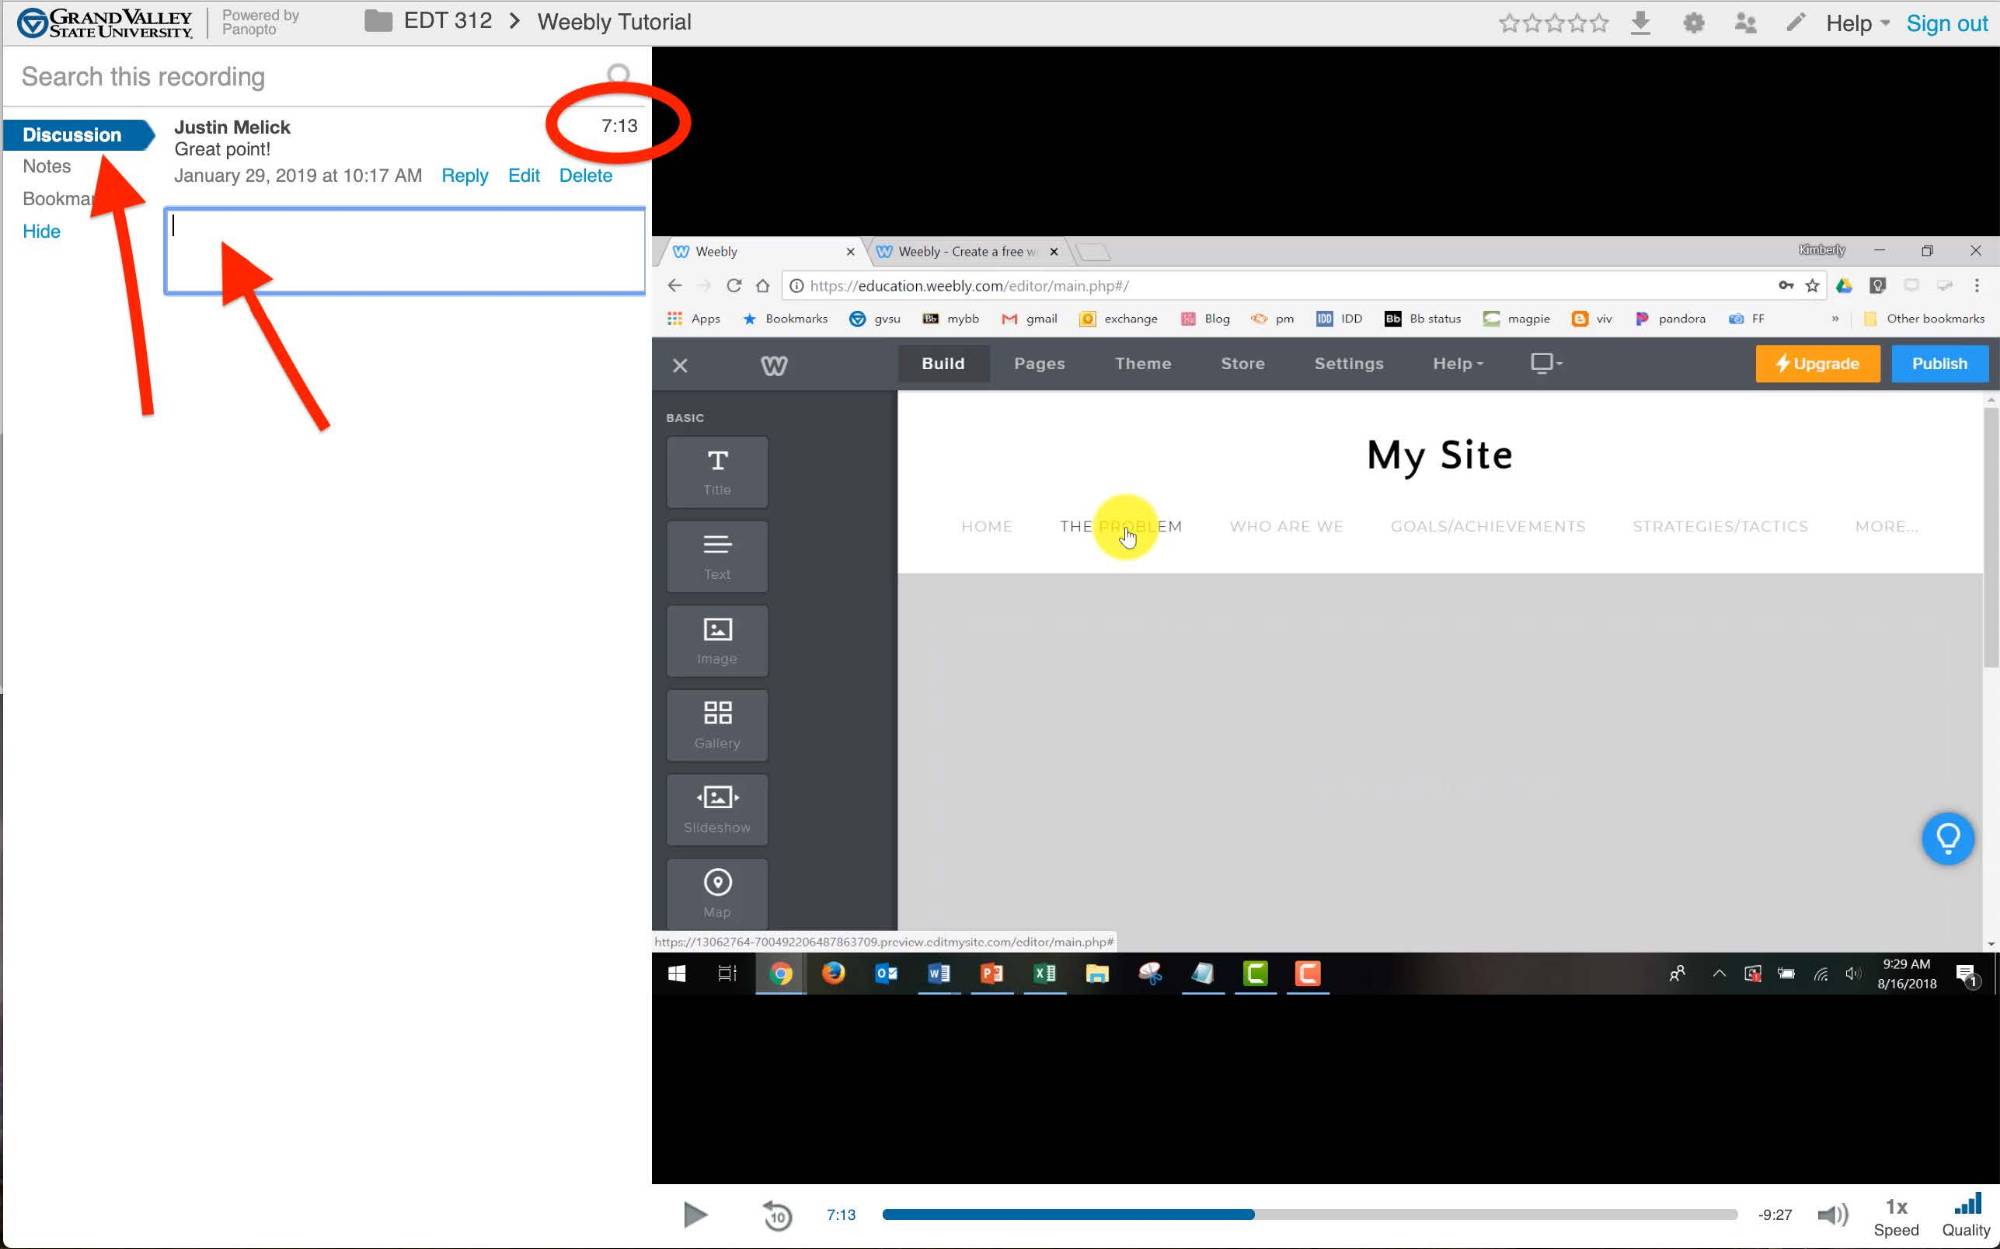Click the search magnifier icon
2000x1249 pixels.
[619, 75]
